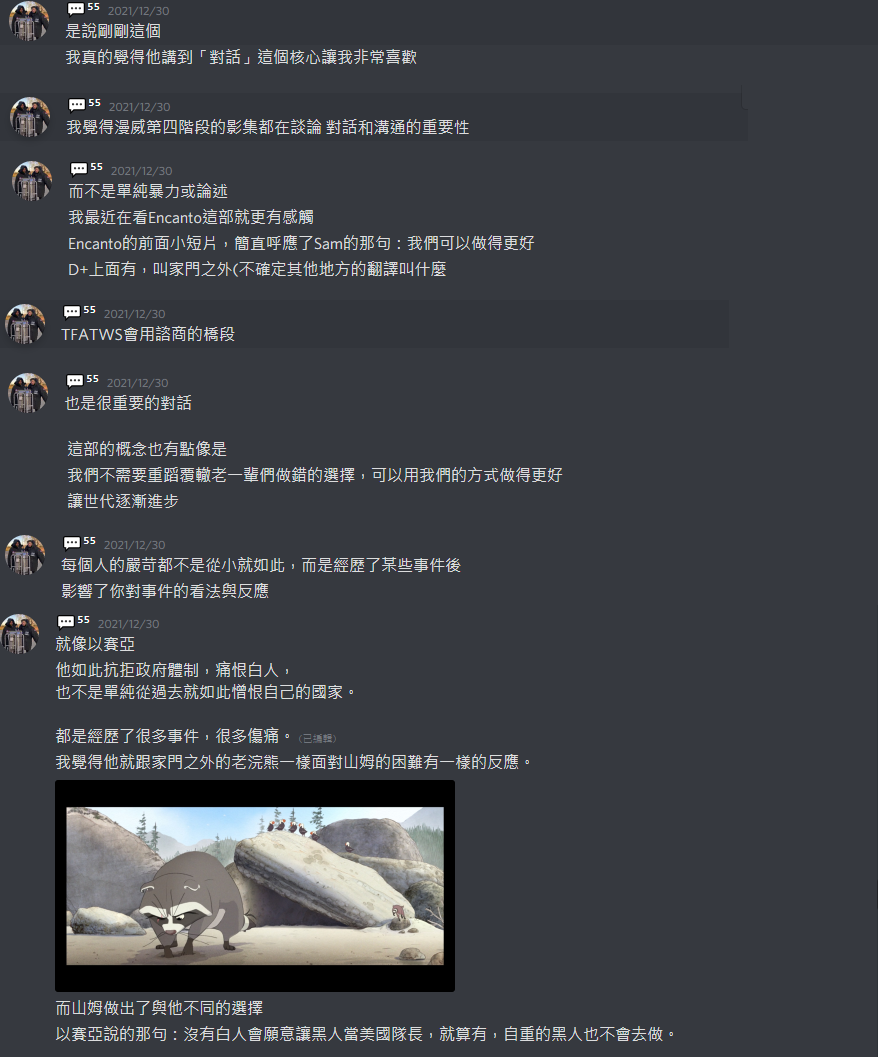878x1057 pixels.
Task: Click the avatar next to the 就像以賽亞 message
Action: pyautogui.click(x=20, y=633)
